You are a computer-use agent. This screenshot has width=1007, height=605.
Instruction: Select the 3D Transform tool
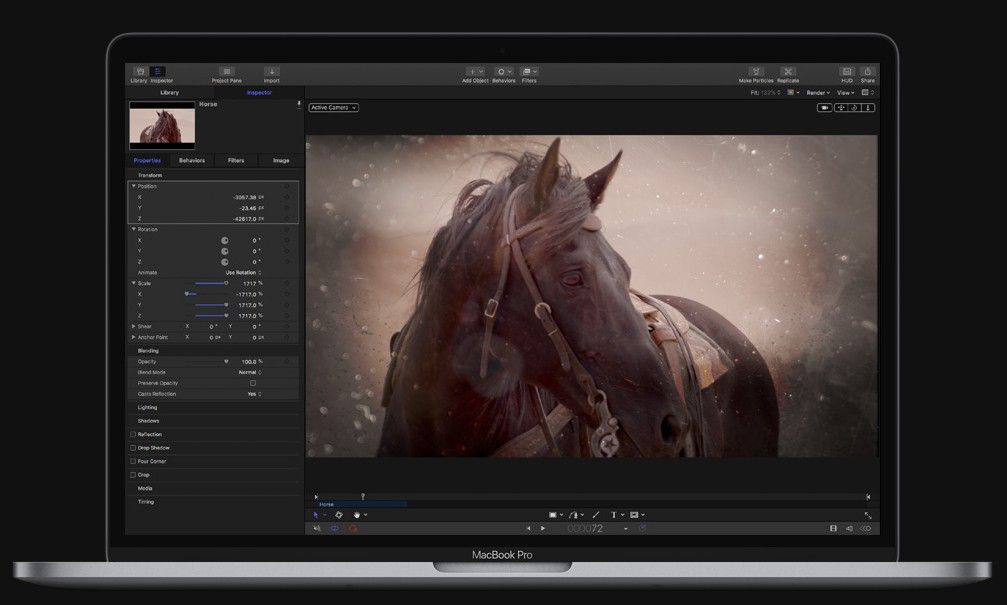click(339, 514)
